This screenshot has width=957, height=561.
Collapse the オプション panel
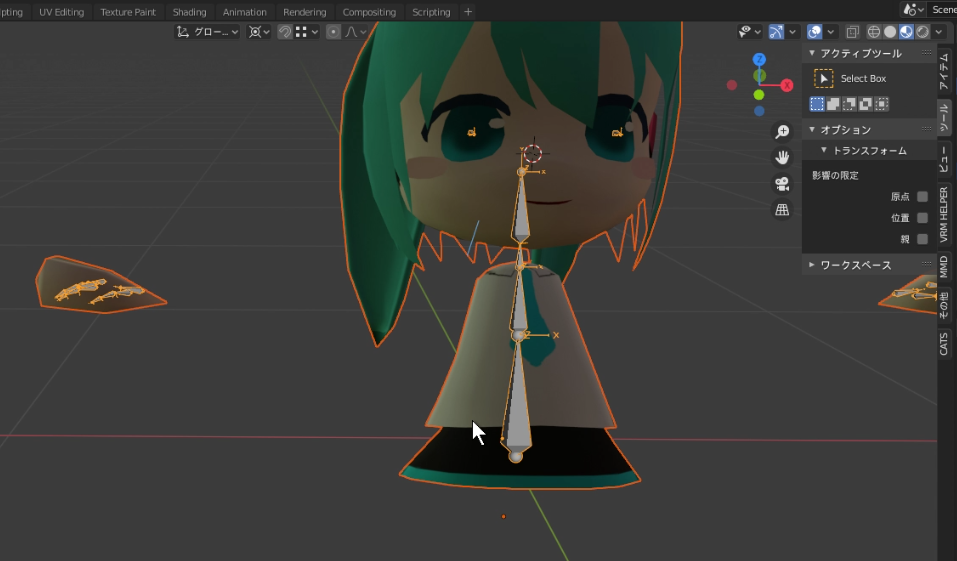point(812,129)
